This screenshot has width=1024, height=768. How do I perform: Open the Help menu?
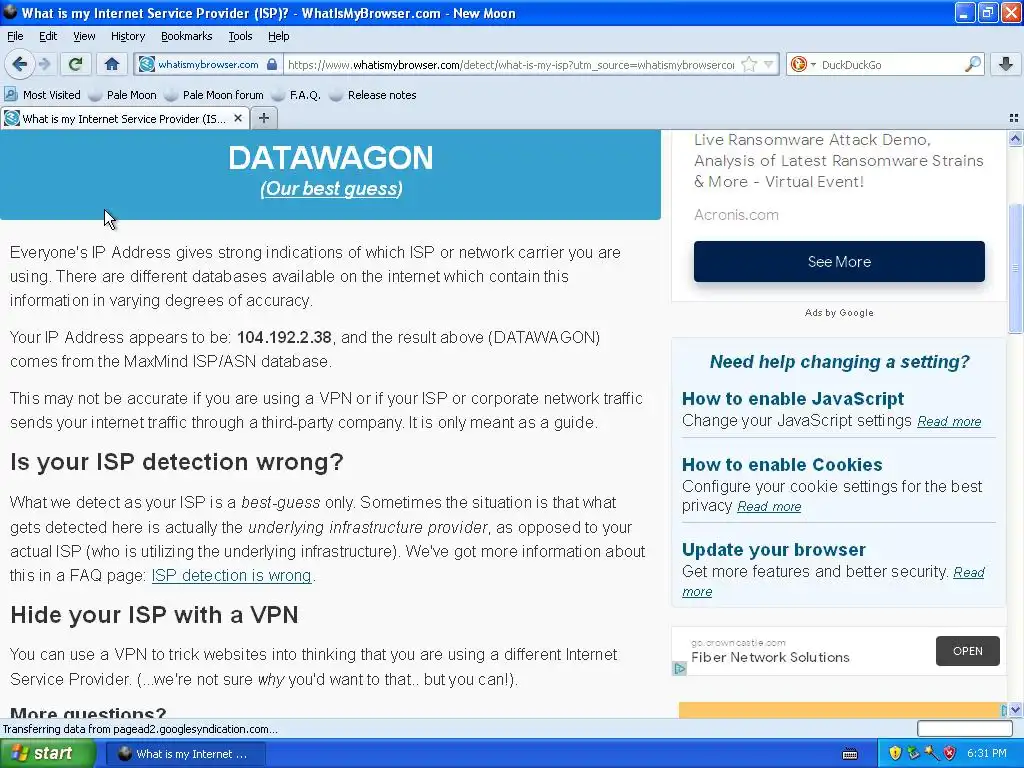(278, 36)
